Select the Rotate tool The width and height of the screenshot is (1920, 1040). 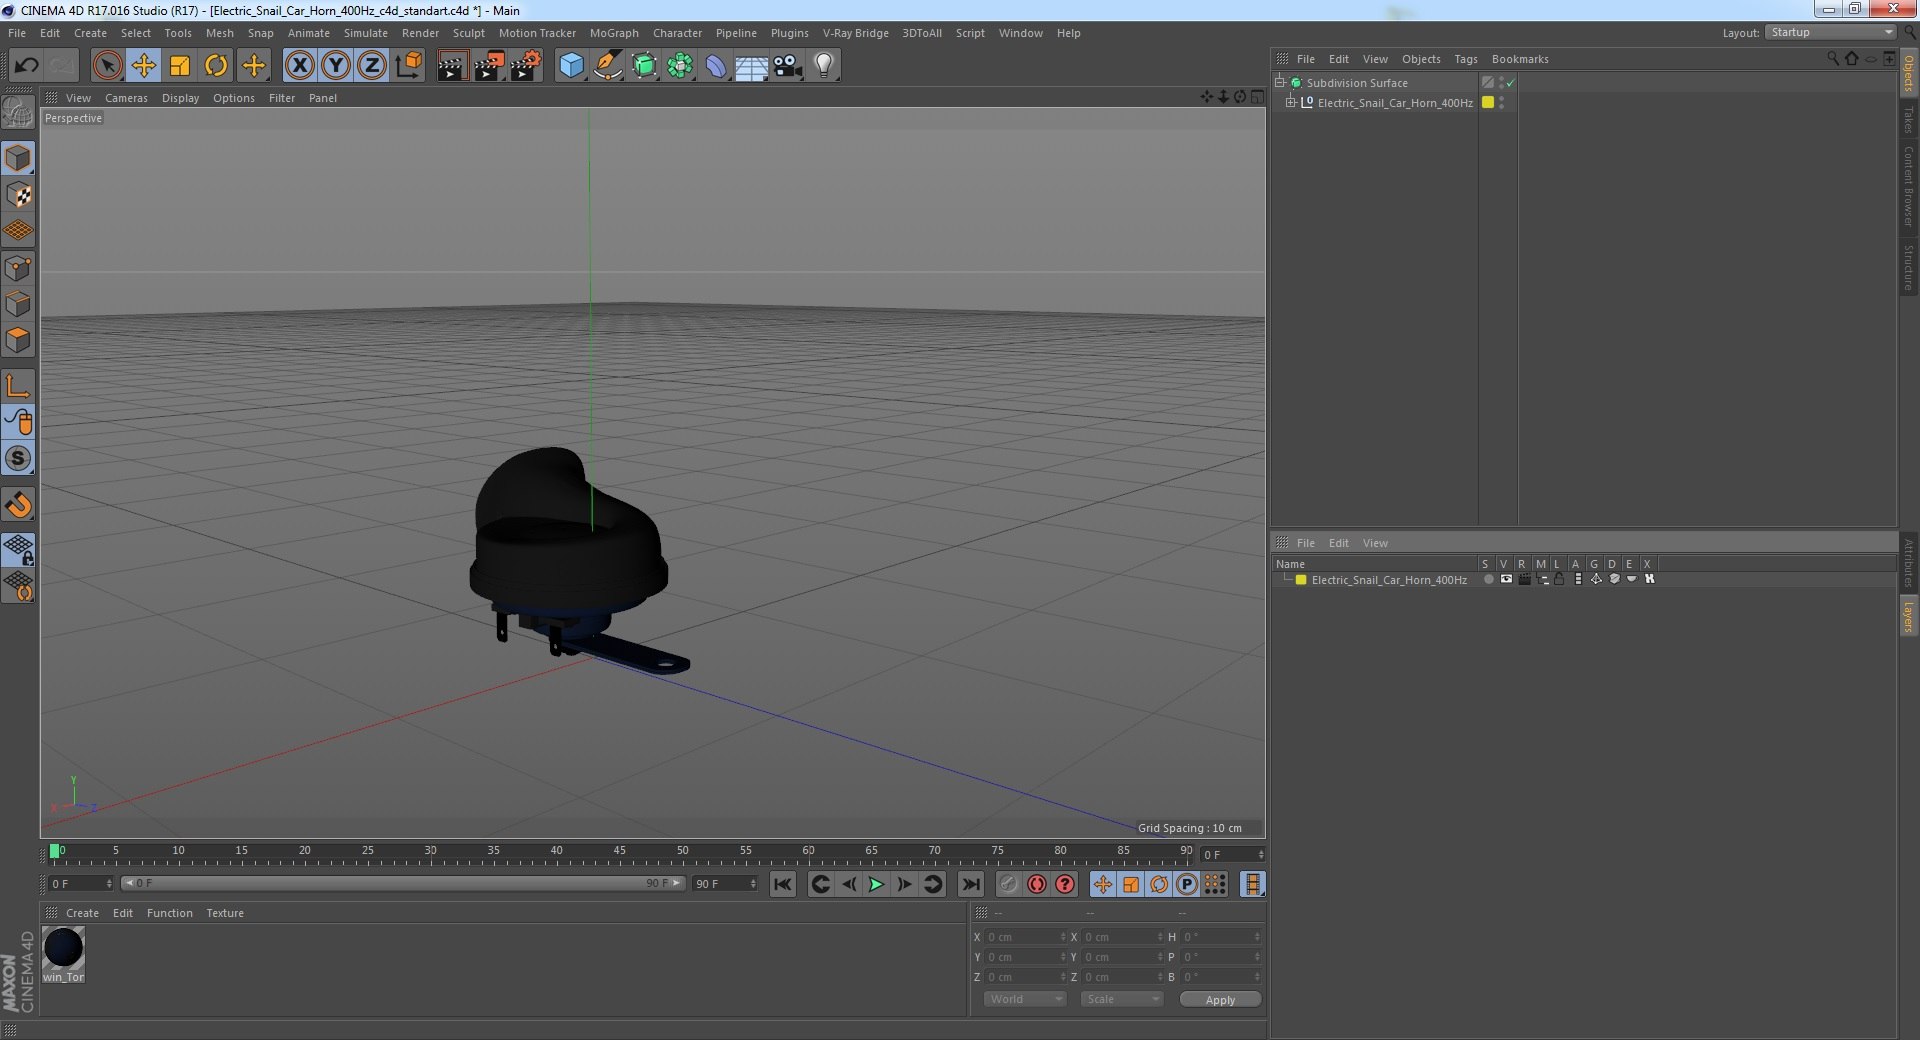216,66
